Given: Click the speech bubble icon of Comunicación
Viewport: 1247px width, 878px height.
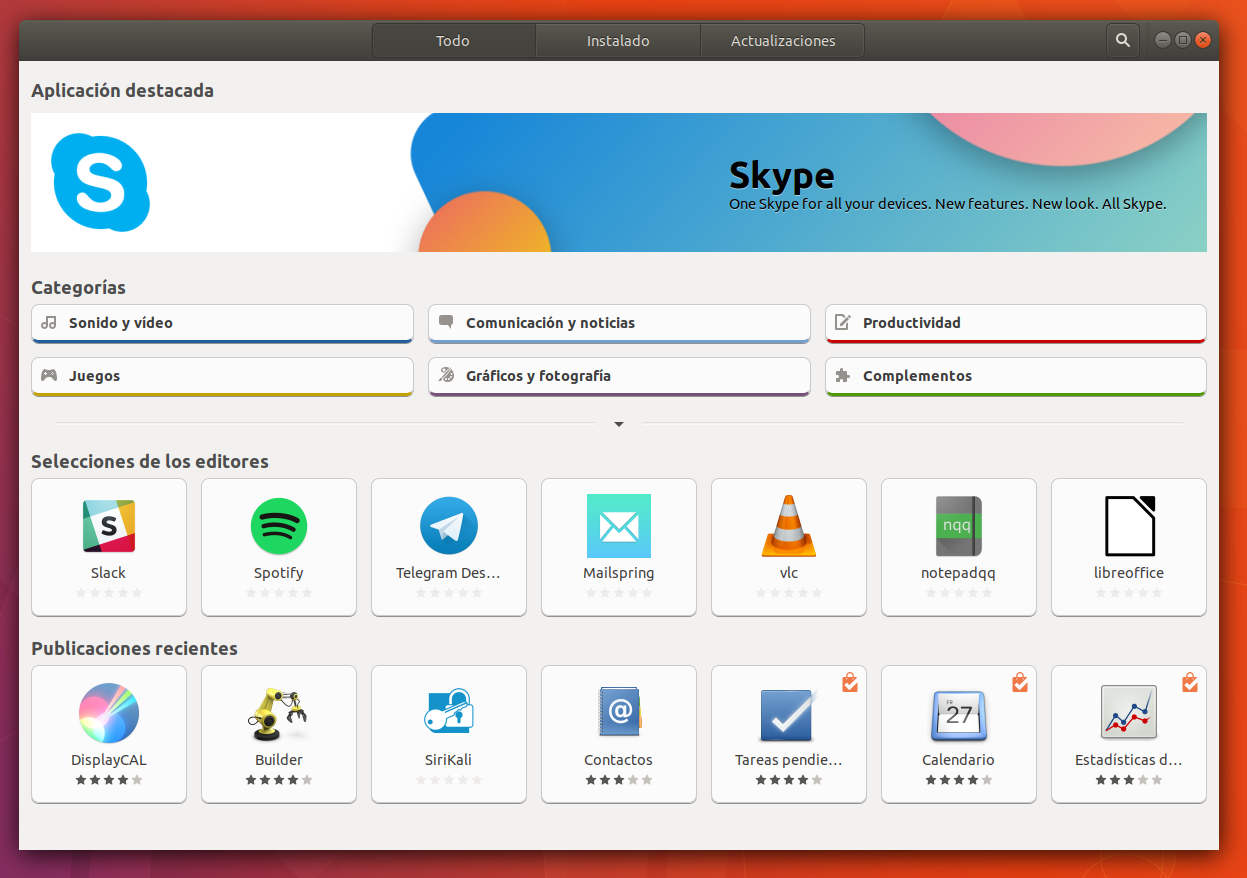Looking at the screenshot, I should pyautogui.click(x=446, y=323).
